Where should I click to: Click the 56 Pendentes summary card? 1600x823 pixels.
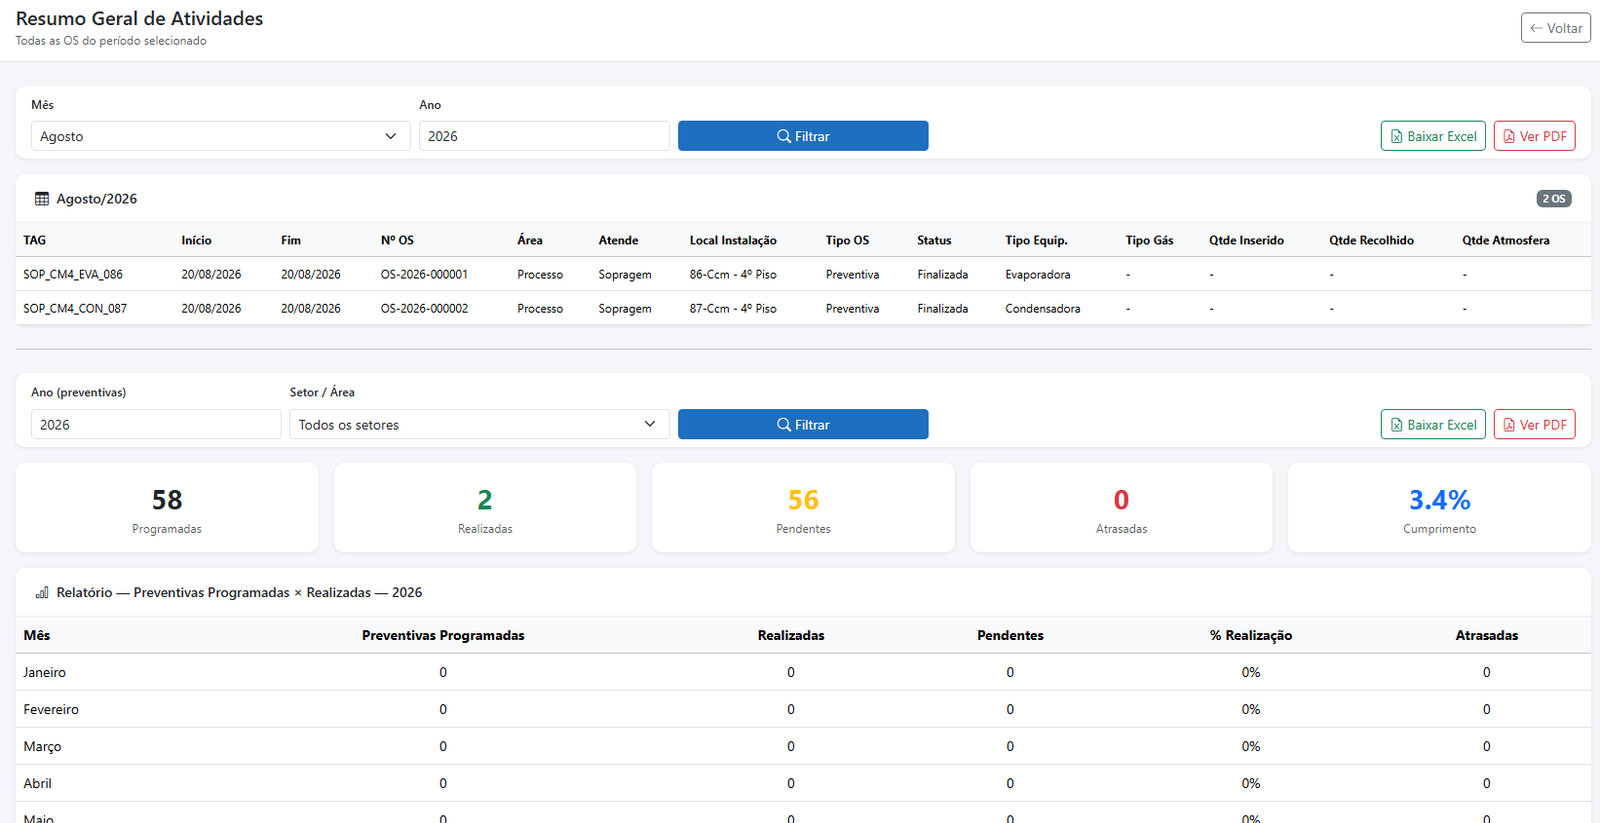click(803, 507)
